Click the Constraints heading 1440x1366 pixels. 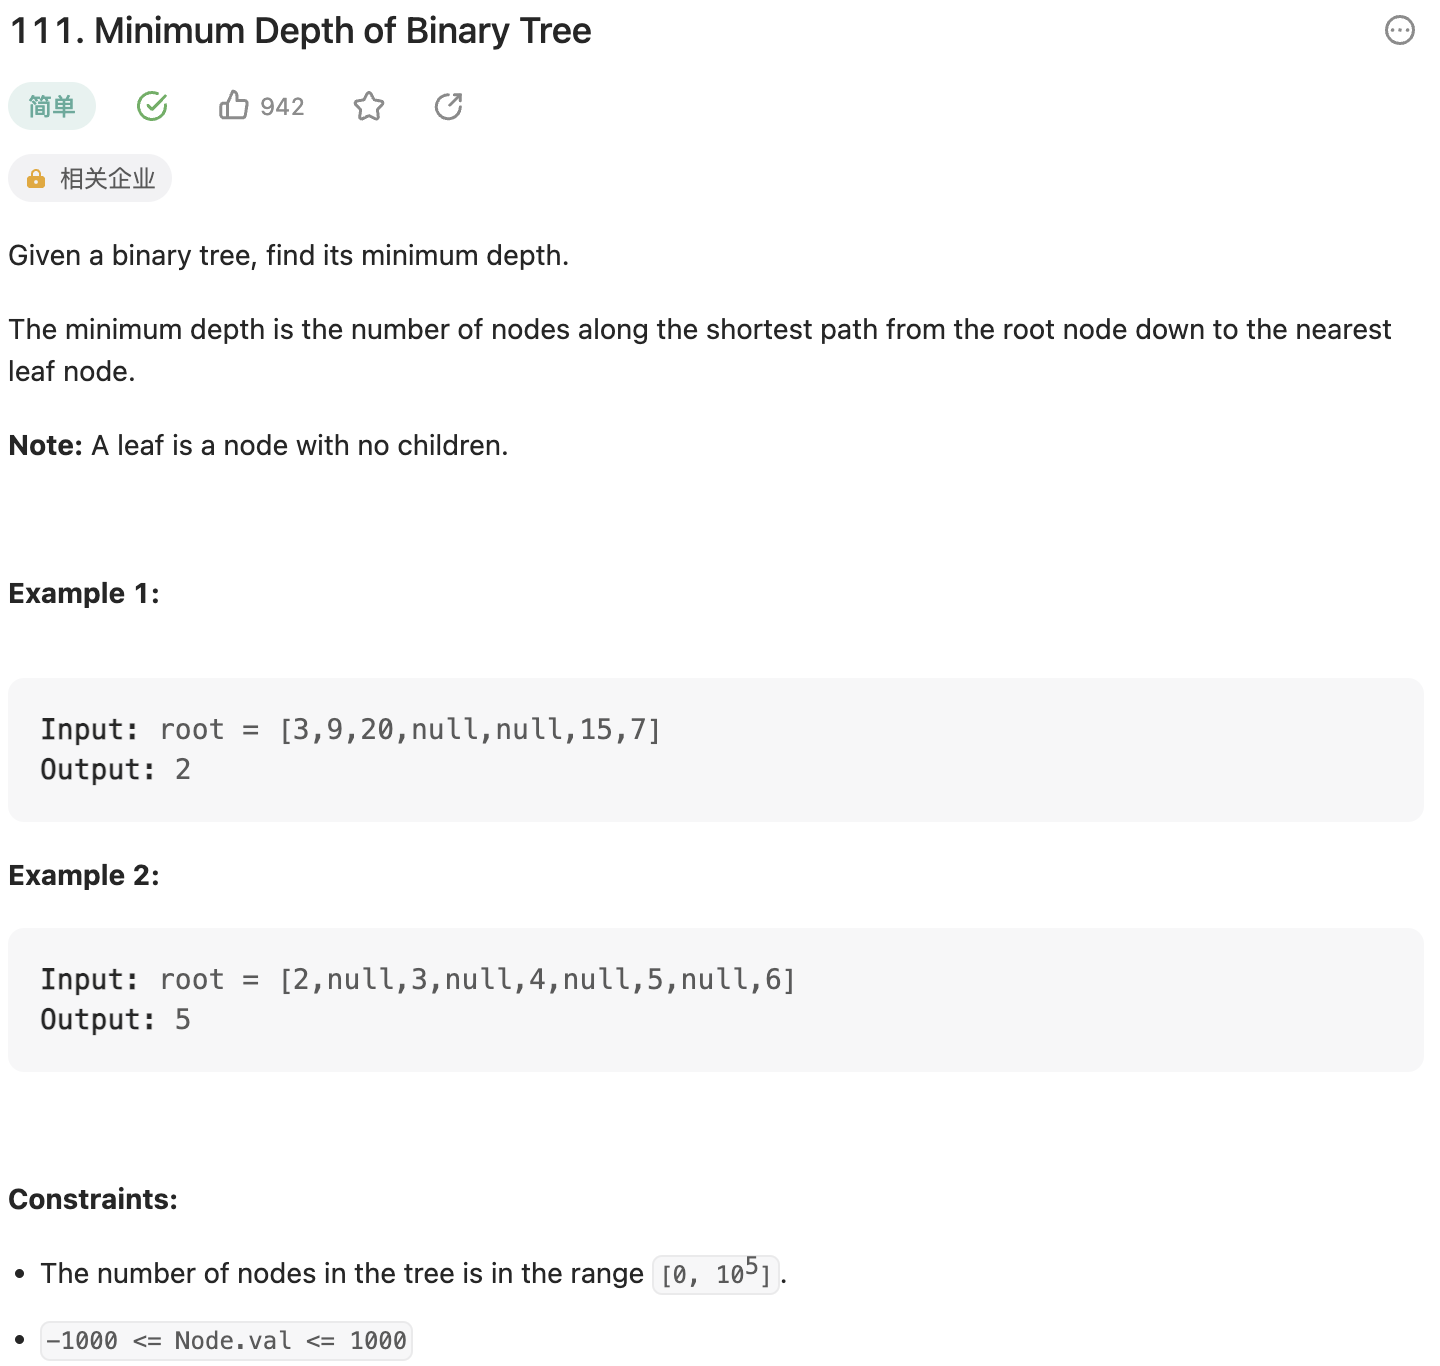tap(93, 1200)
